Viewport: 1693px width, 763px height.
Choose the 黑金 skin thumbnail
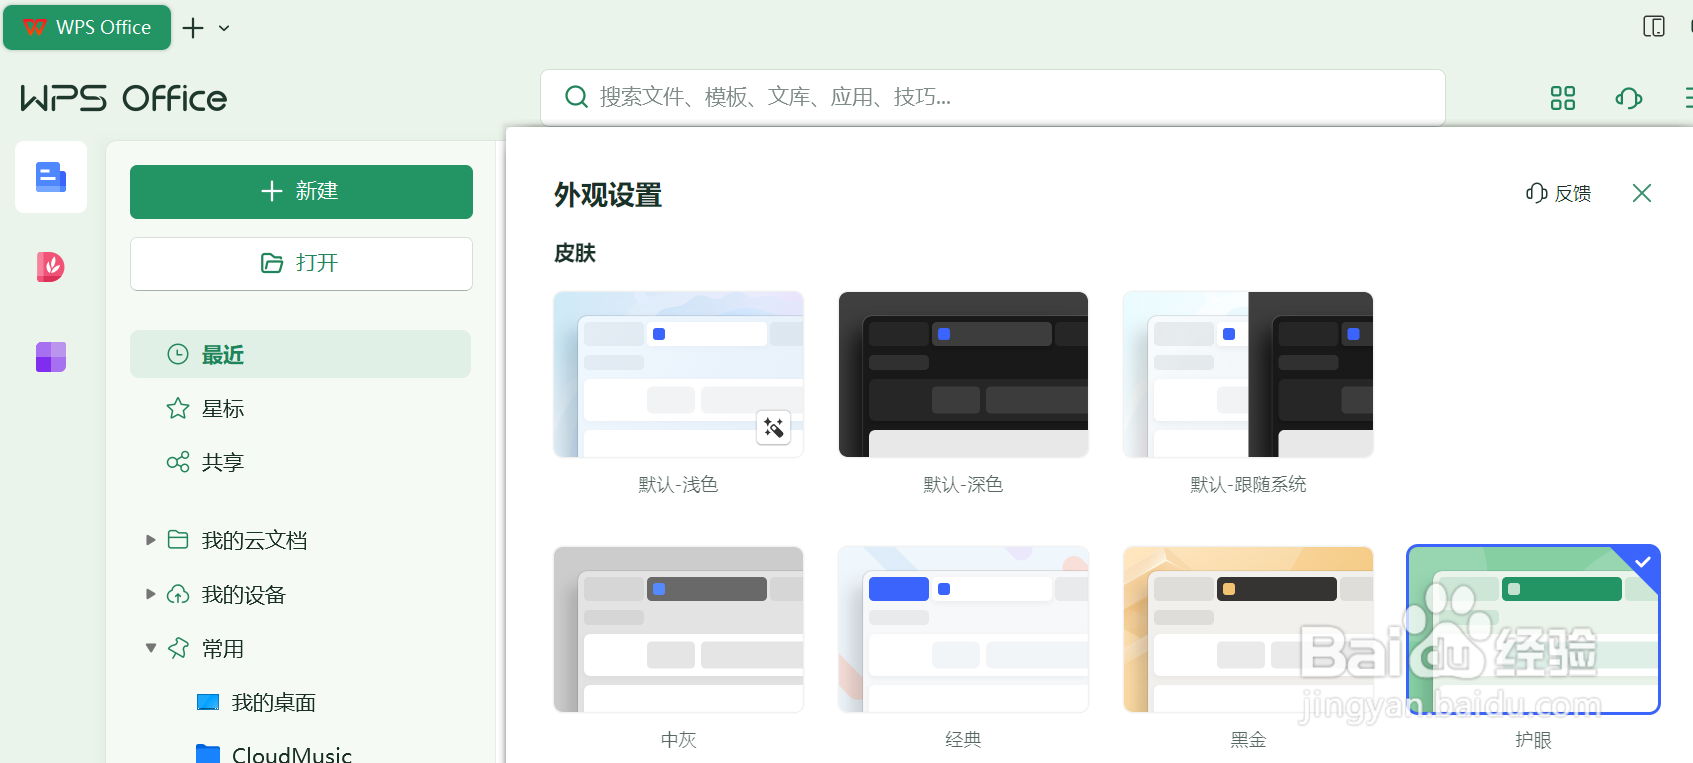[1248, 629]
